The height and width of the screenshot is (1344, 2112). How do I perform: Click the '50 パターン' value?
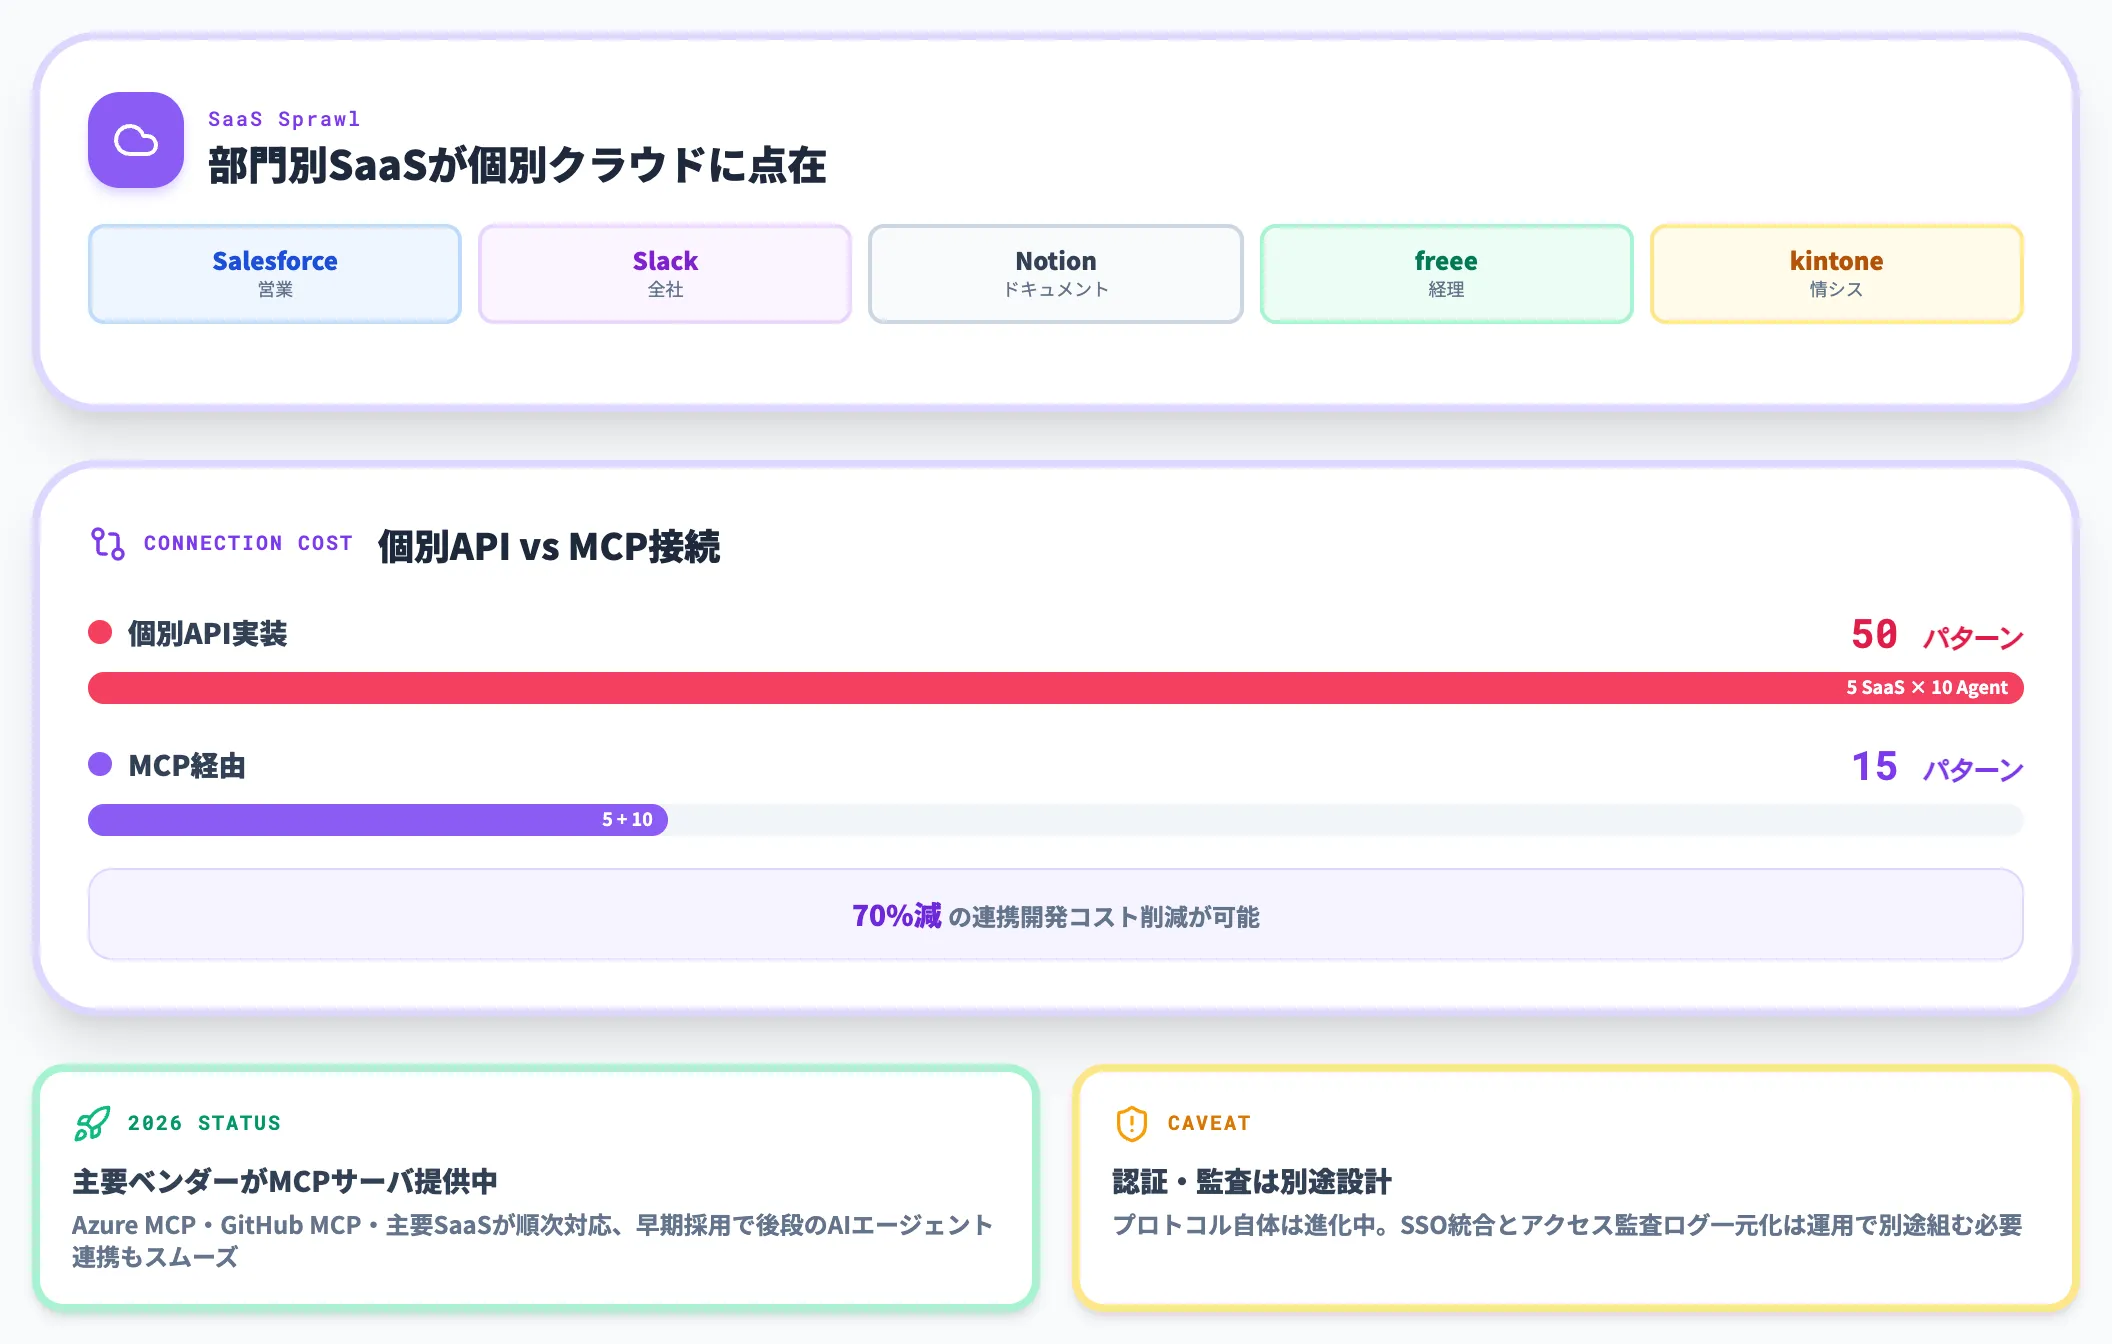click(1937, 634)
